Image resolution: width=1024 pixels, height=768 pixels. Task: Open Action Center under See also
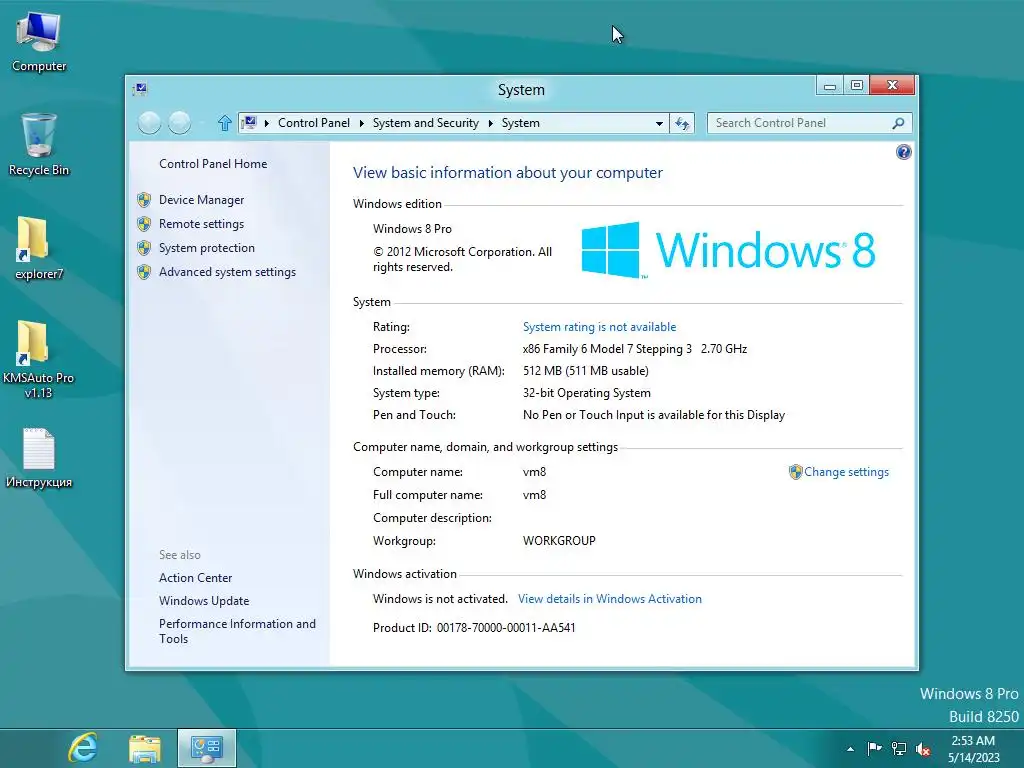[195, 578]
